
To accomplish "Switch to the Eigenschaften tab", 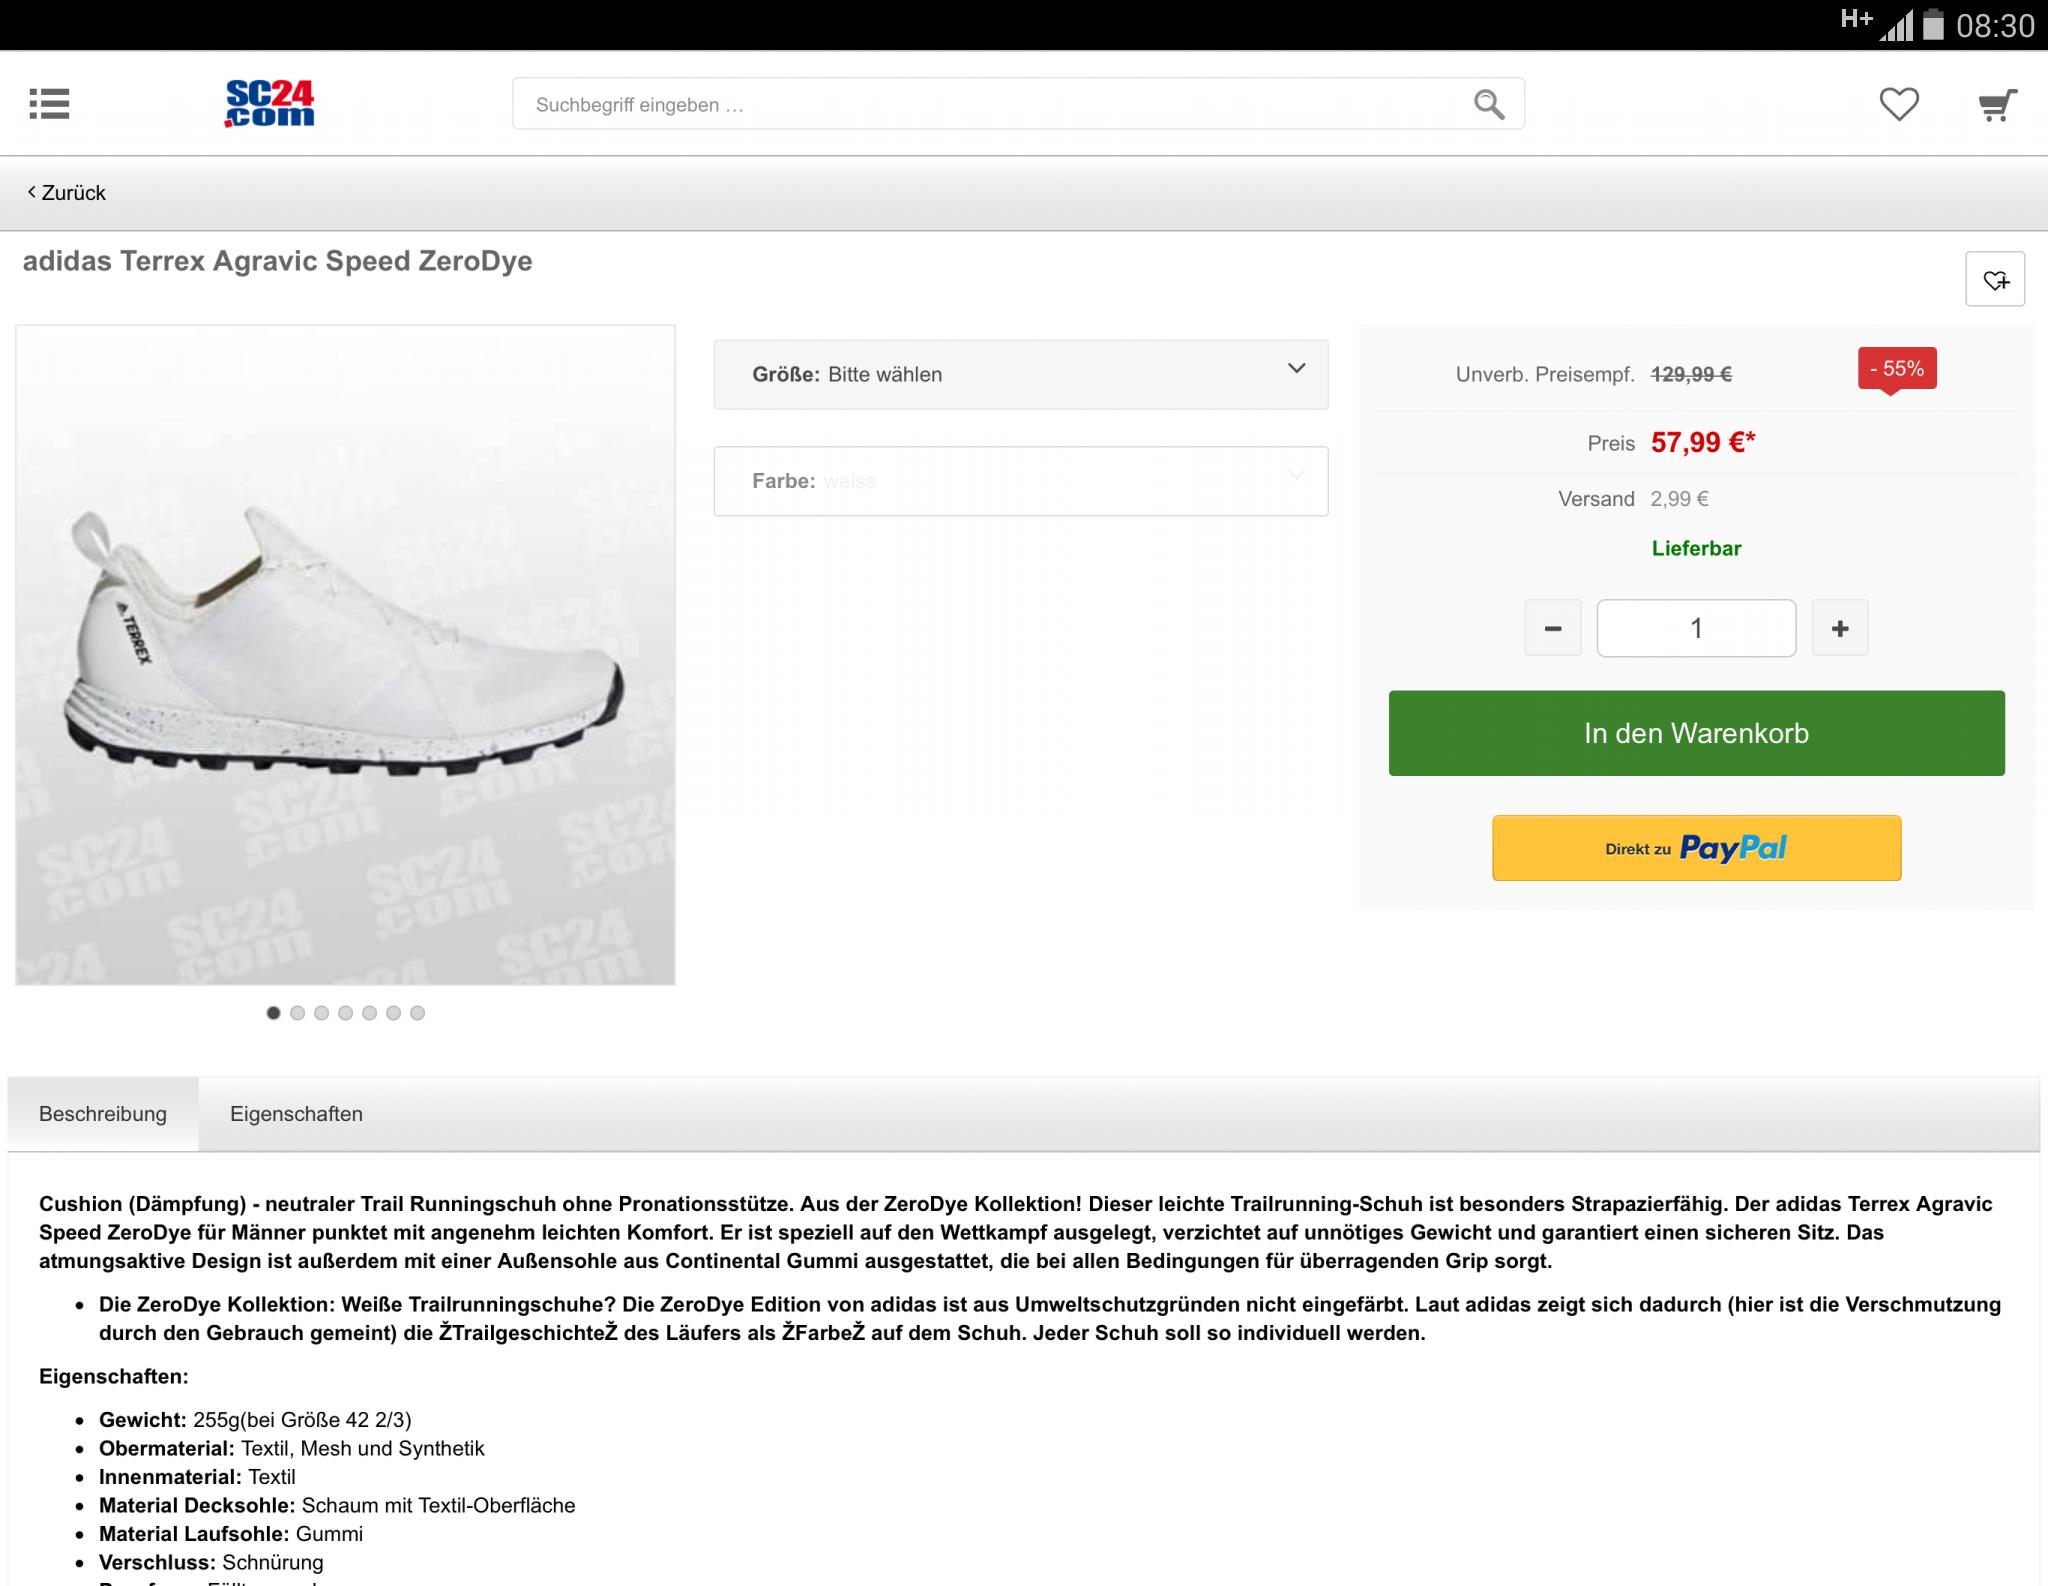I will (296, 1114).
